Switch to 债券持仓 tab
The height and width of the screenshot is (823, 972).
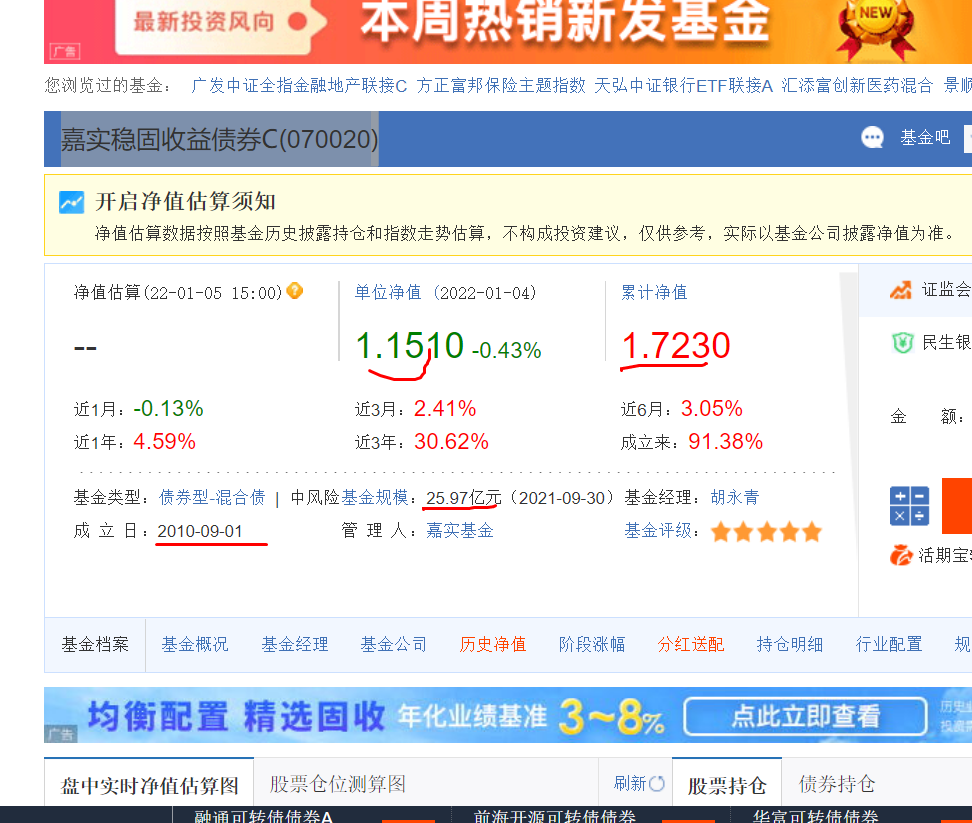click(837, 784)
